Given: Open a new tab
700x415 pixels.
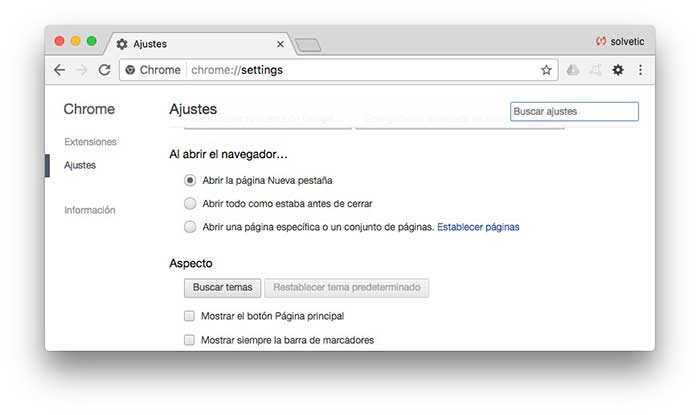Looking at the screenshot, I should [307, 44].
